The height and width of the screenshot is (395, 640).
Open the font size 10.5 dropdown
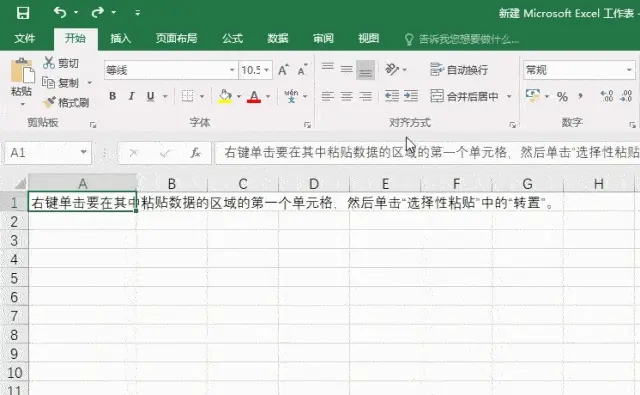click(x=267, y=70)
